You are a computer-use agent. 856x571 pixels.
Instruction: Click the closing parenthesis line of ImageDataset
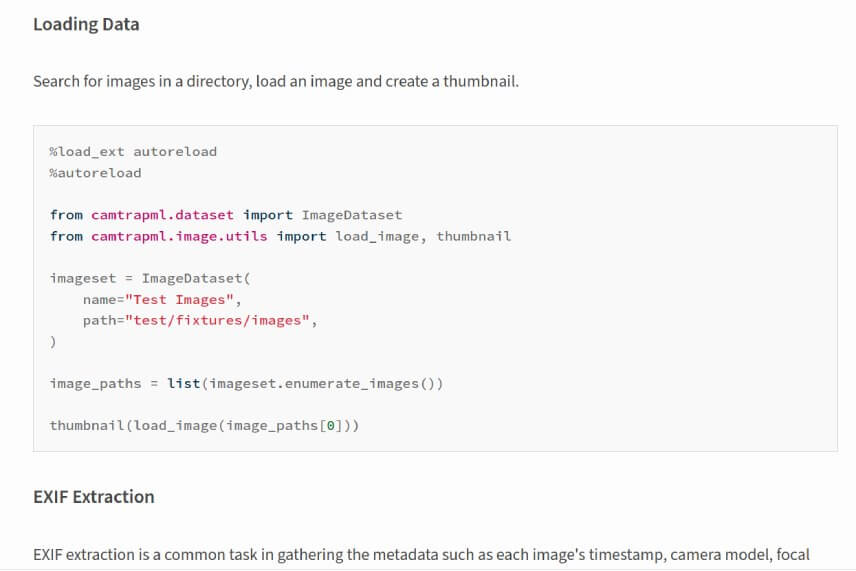point(53,341)
